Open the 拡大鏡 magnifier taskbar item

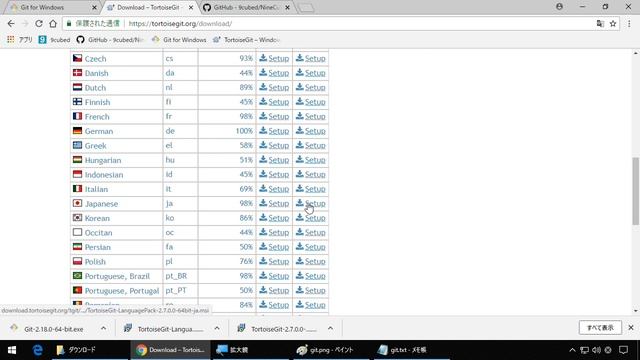251,350
